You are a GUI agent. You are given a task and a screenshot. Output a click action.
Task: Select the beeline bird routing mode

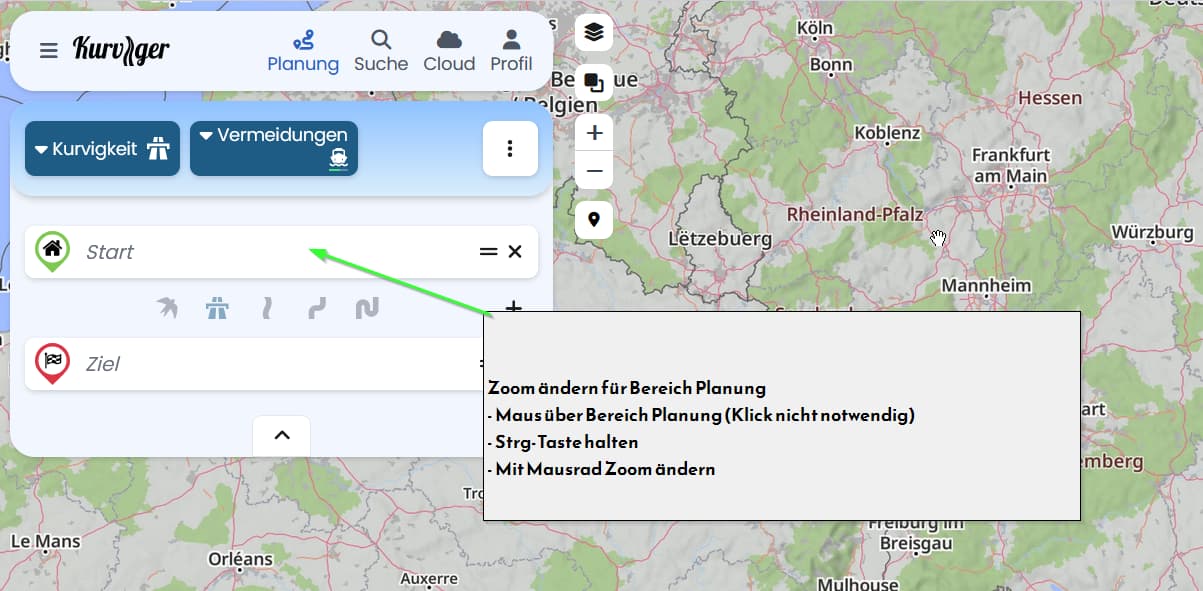pos(167,308)
